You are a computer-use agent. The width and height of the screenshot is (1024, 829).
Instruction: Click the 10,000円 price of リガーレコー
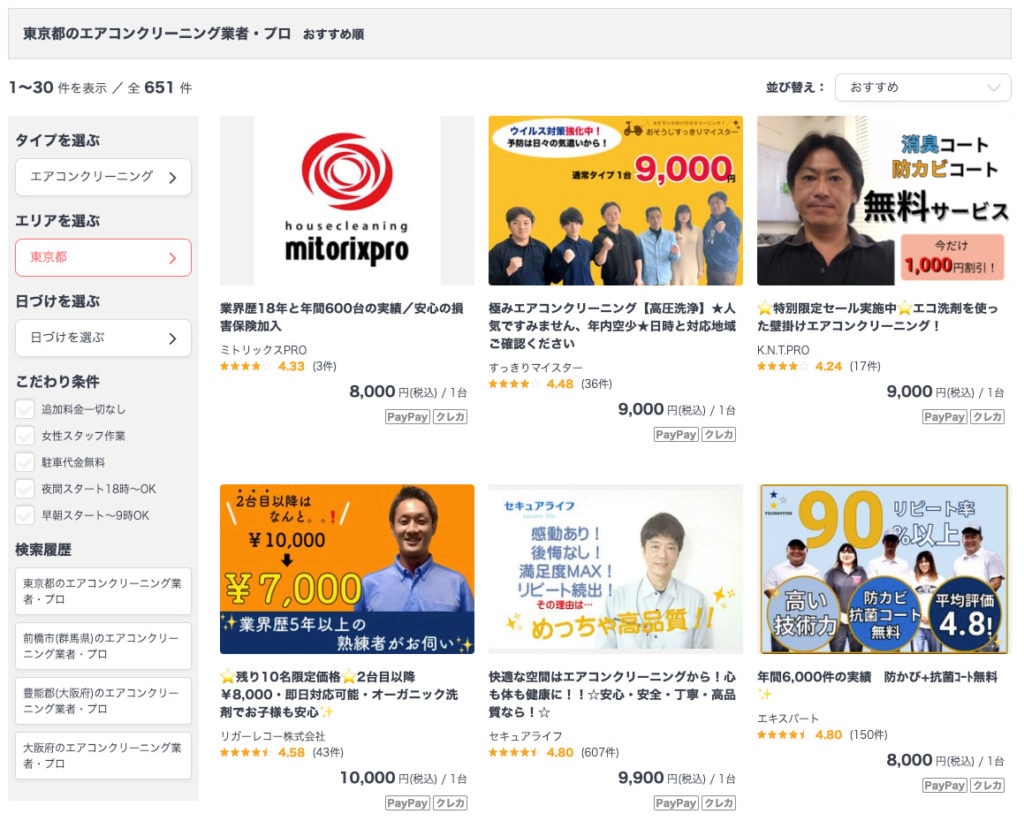(404, 778)
